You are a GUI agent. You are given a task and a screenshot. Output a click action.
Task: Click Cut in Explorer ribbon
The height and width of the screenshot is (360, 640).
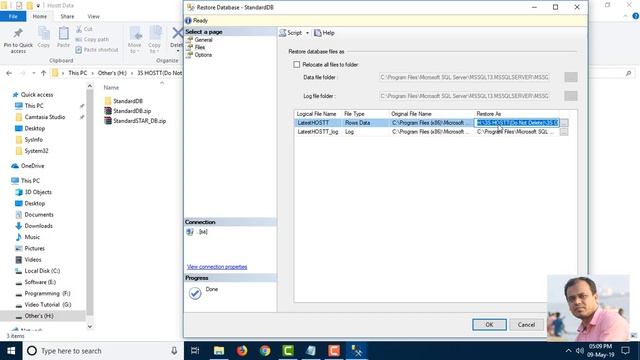pyautogui.click(x=84, y=29)
